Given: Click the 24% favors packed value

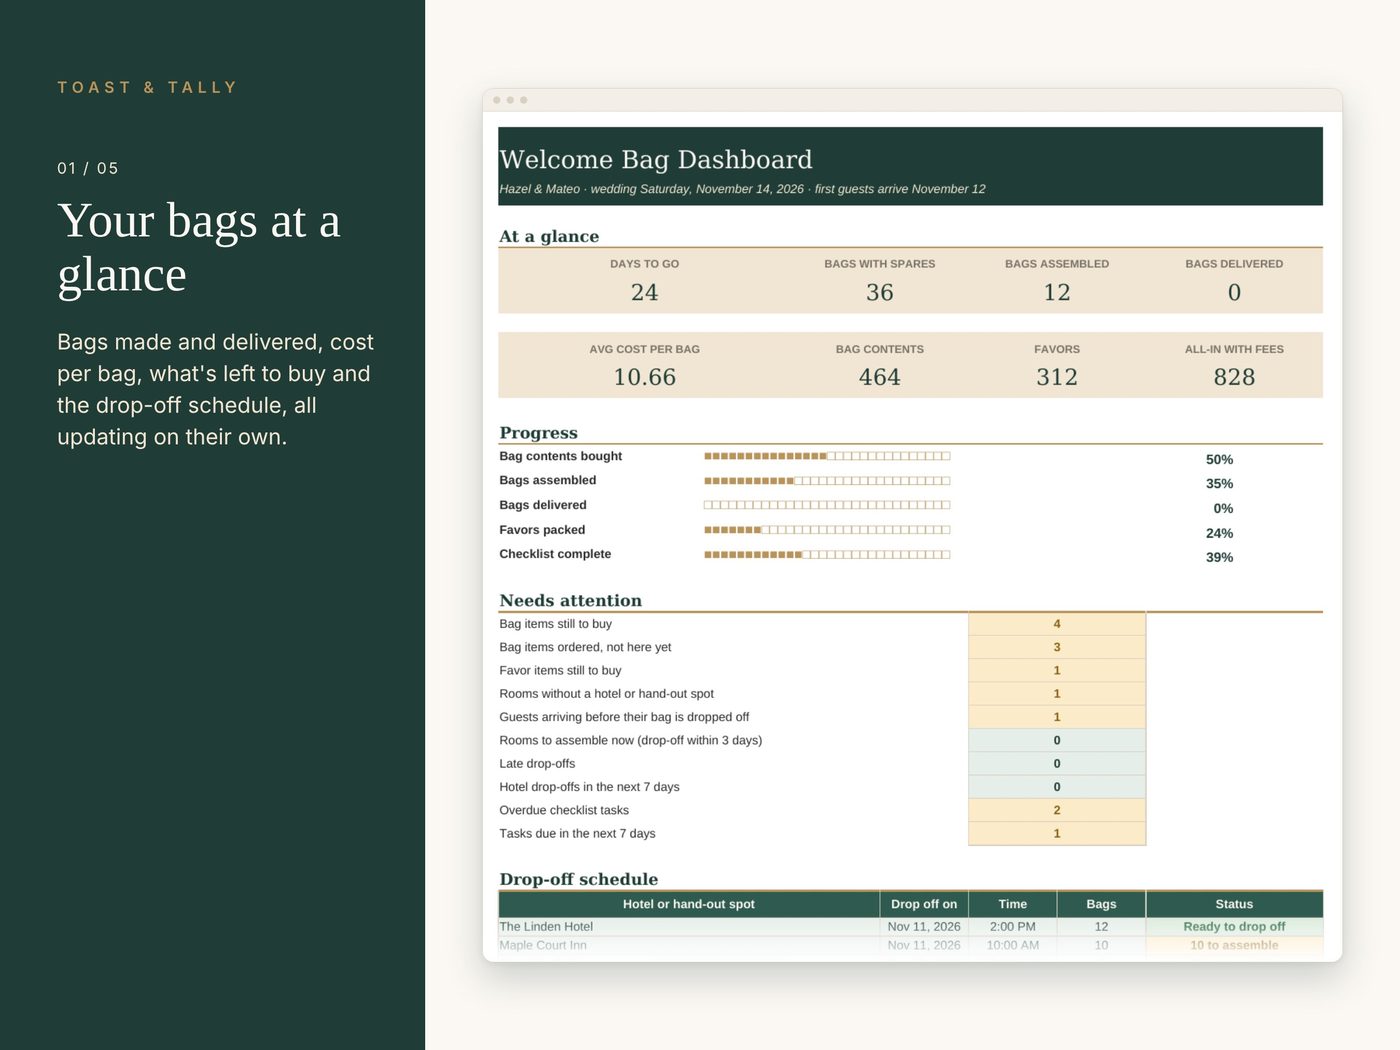Looking at the screenshot, I should click(1219, 534).
